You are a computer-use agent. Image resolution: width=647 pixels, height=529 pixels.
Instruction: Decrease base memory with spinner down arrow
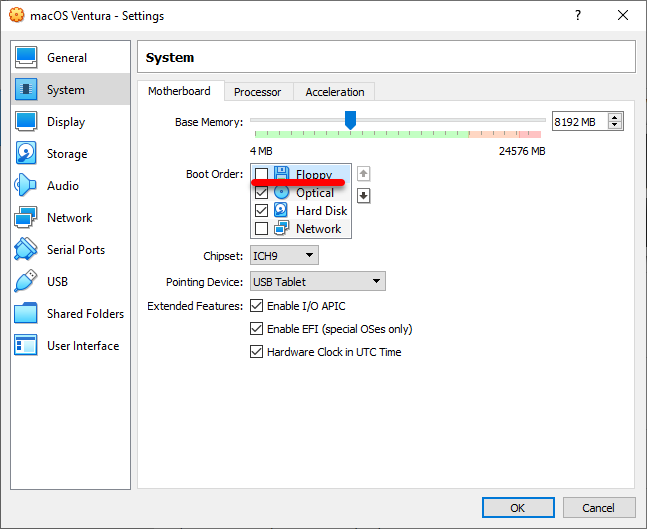pos(615,125)
